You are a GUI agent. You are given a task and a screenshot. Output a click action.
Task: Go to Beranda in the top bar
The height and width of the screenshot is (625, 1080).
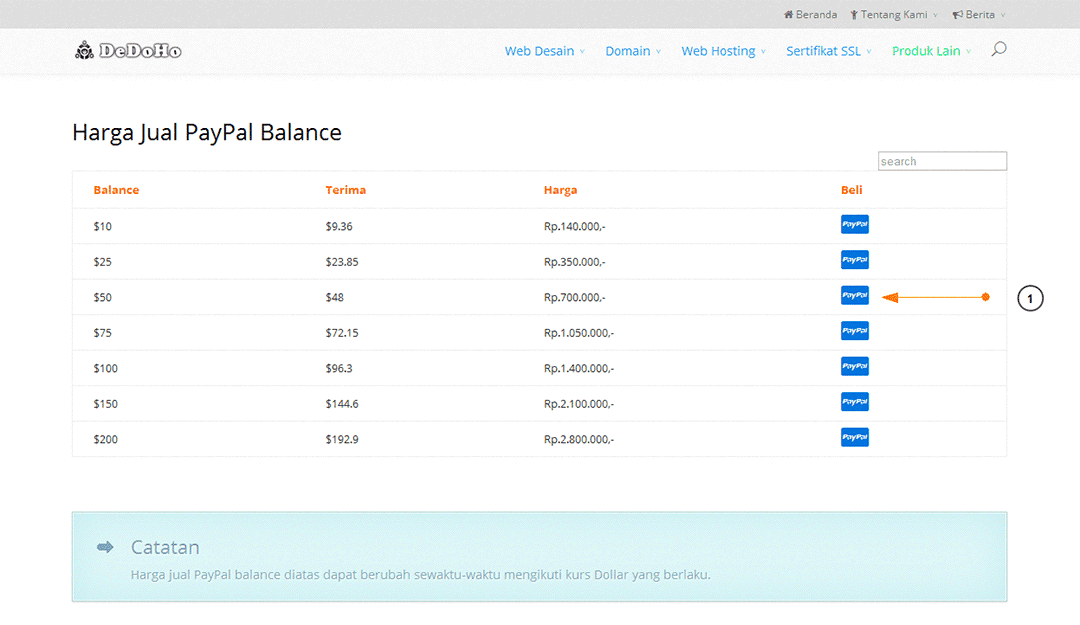click(810, 15)
